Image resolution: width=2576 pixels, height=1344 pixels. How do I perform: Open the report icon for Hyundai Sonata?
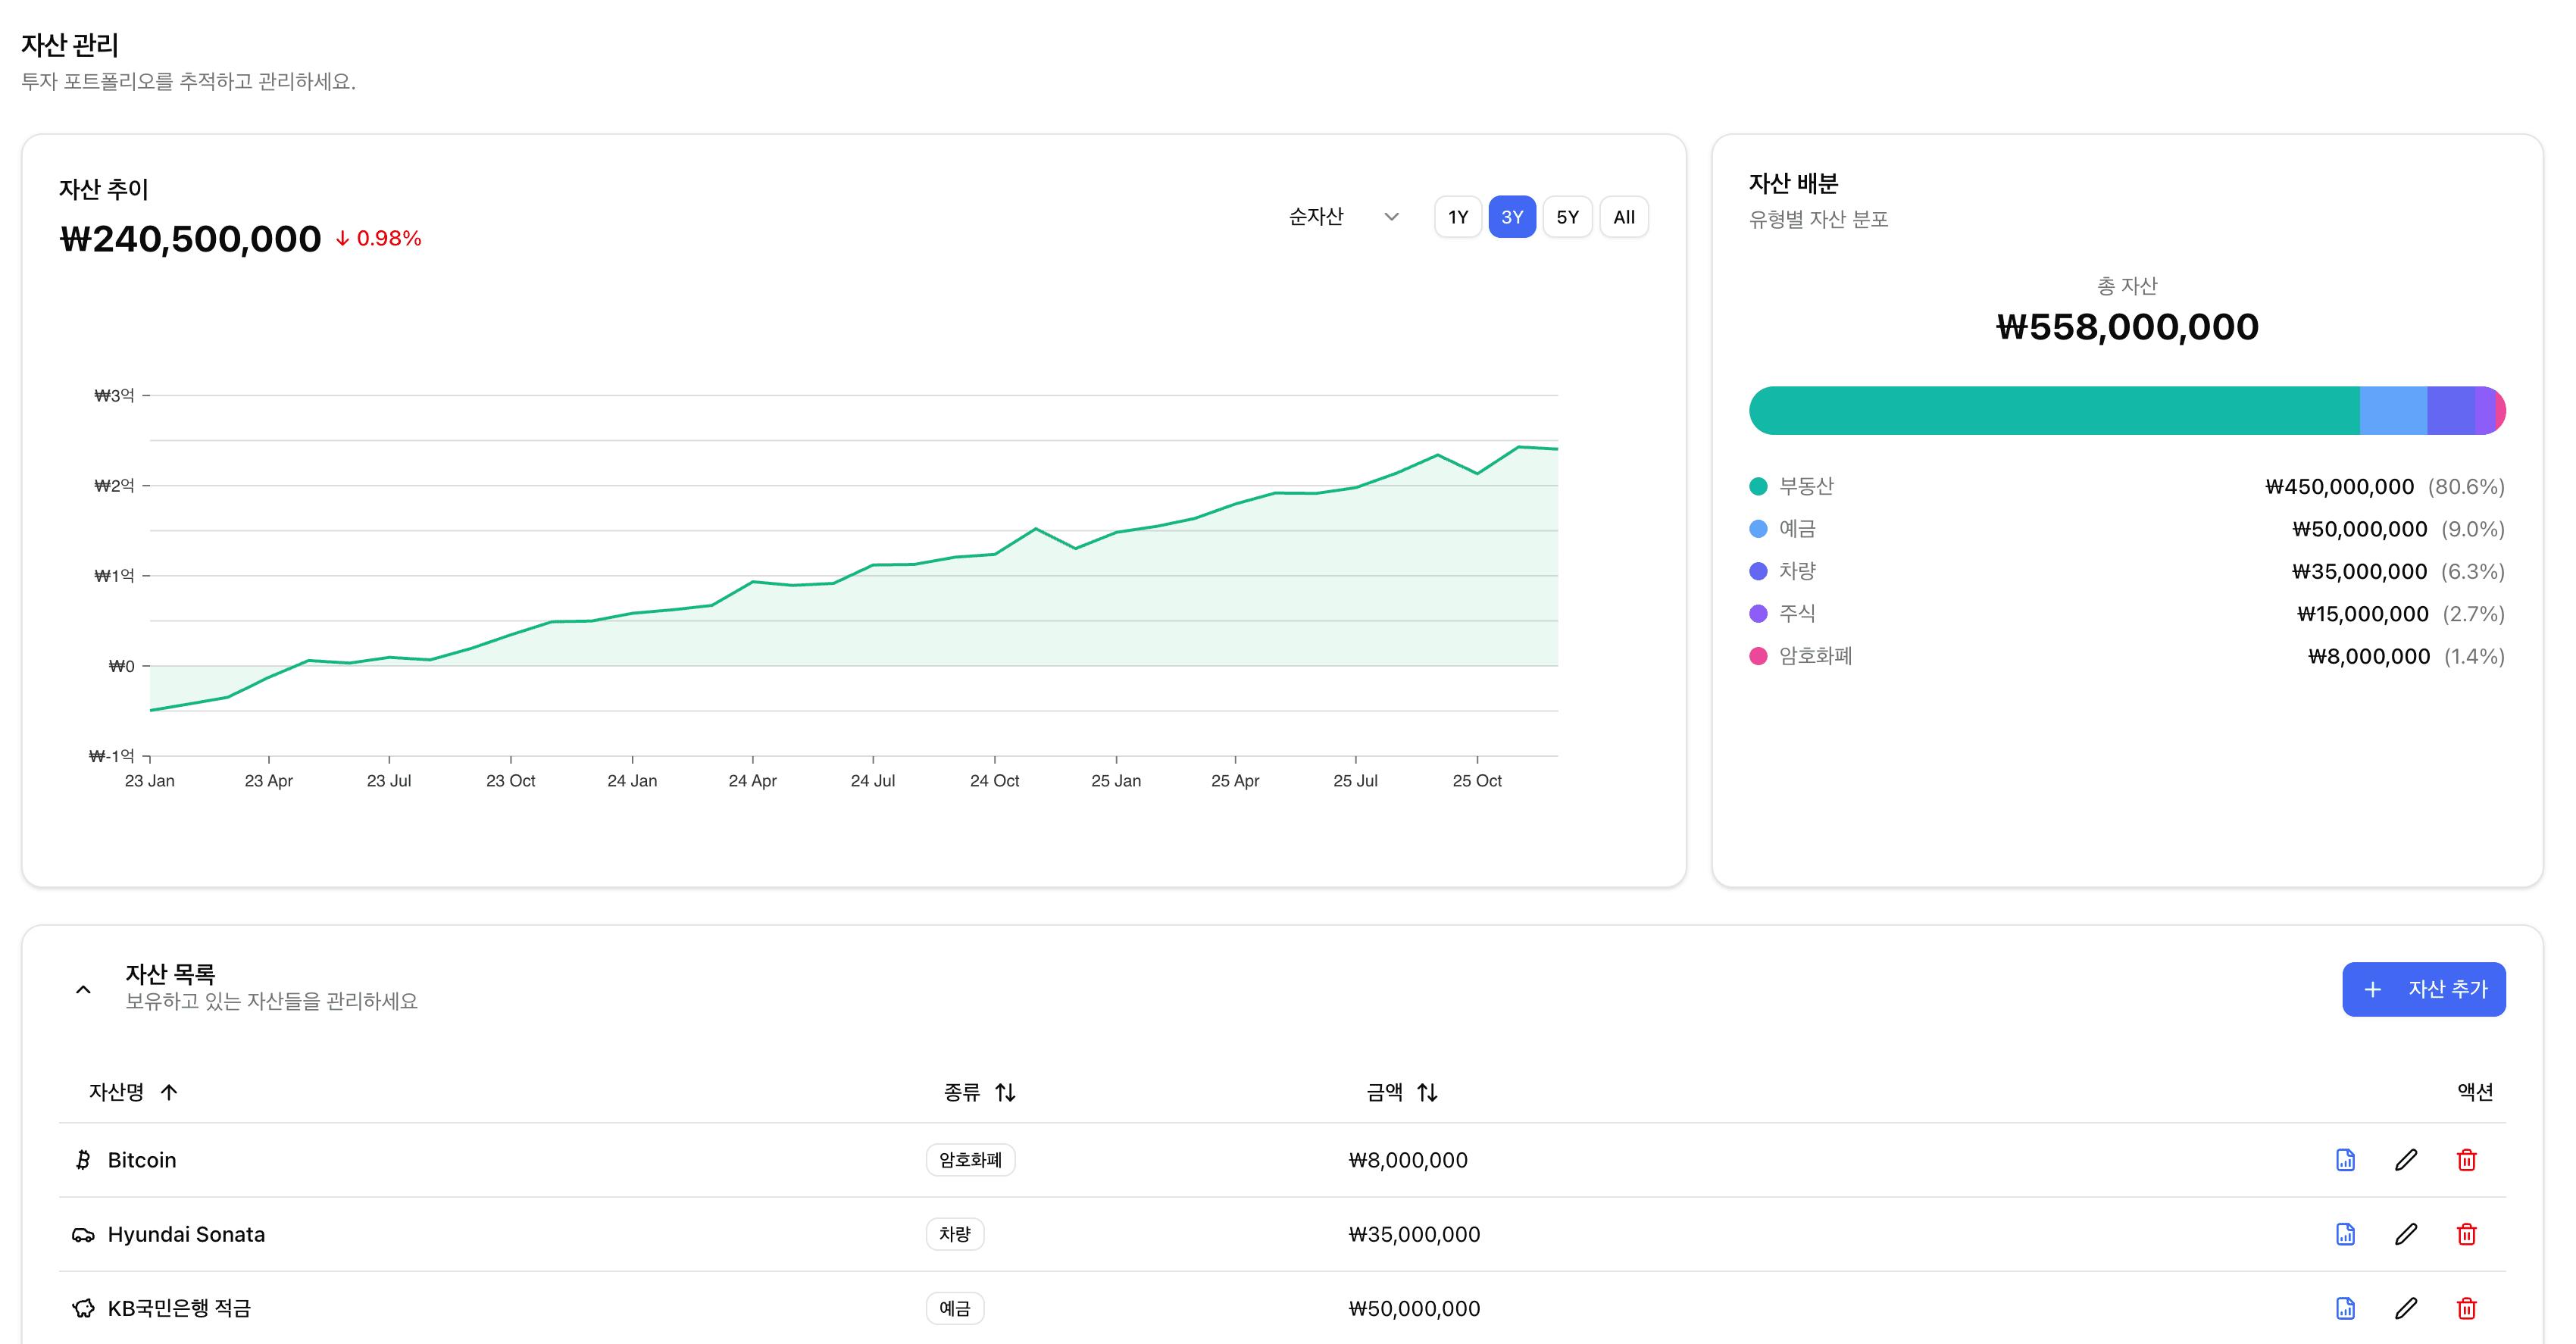[2344, 1234]
